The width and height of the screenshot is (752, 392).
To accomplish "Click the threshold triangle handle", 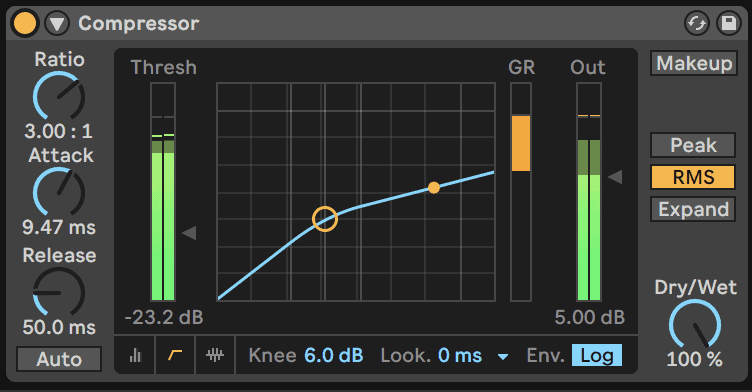I will 189,233.
